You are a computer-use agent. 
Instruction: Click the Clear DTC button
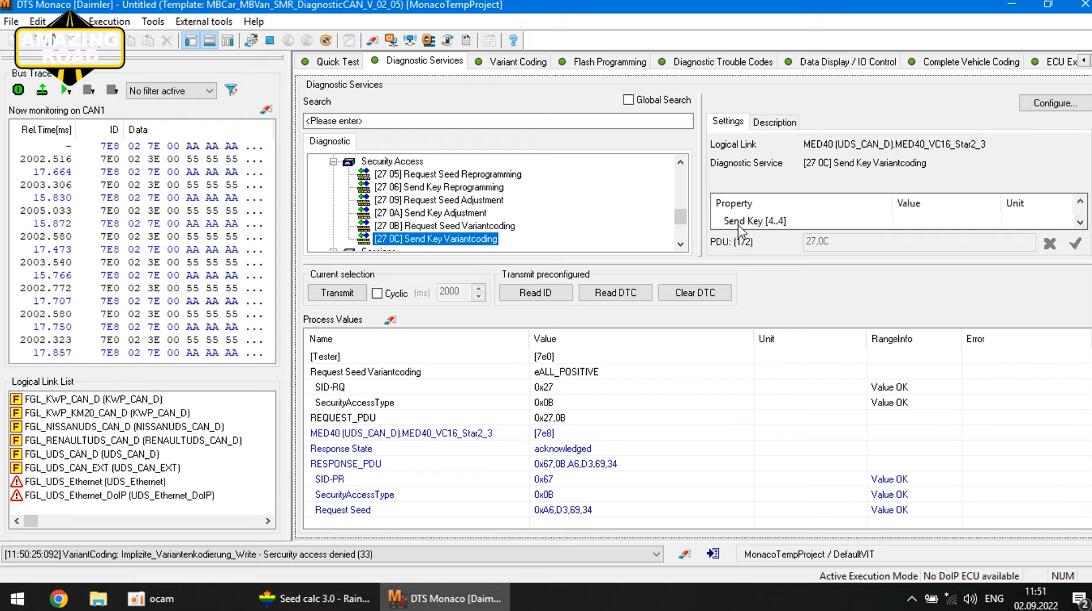tap(694, 293)
